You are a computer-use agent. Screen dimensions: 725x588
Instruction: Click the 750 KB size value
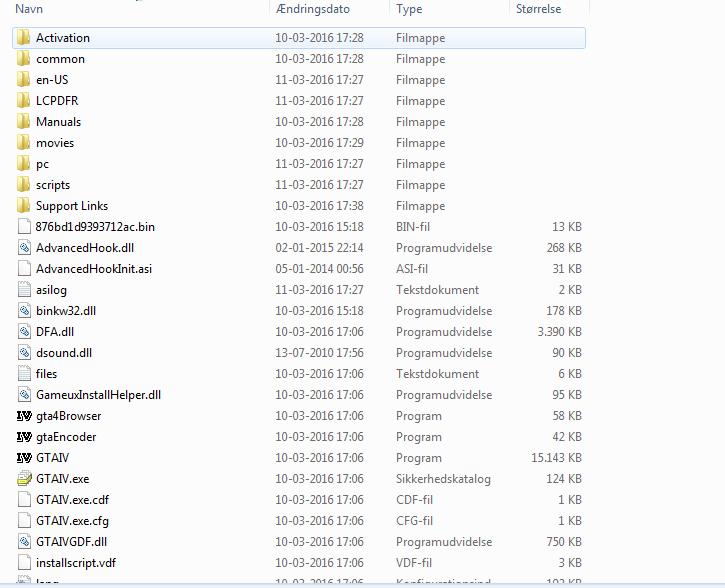[x=564, y=542]
